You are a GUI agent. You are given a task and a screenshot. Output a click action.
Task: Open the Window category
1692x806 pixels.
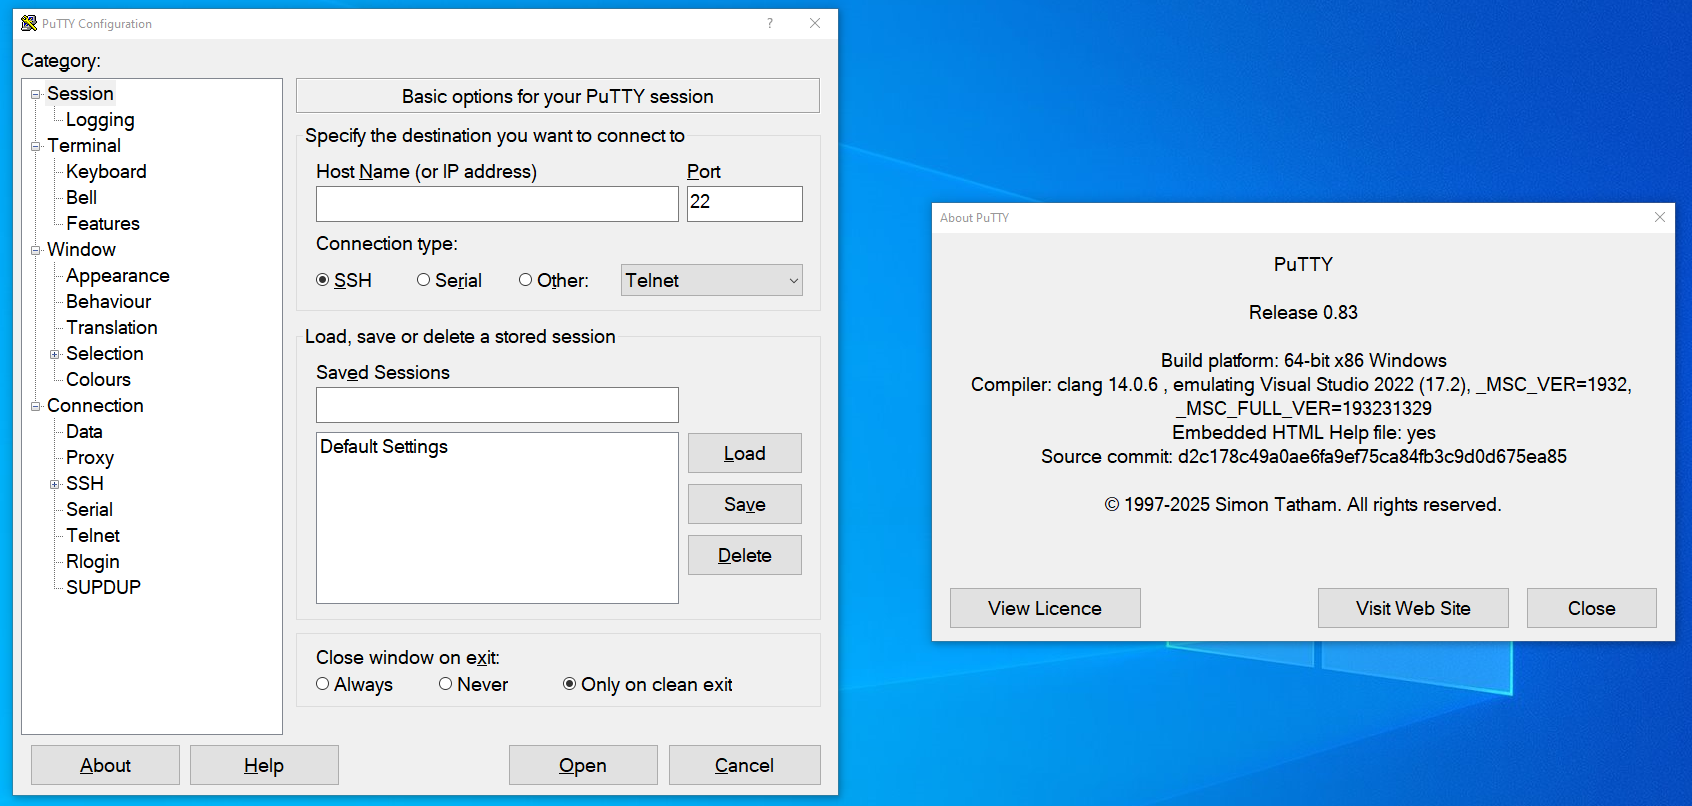[x=81, y=250]
